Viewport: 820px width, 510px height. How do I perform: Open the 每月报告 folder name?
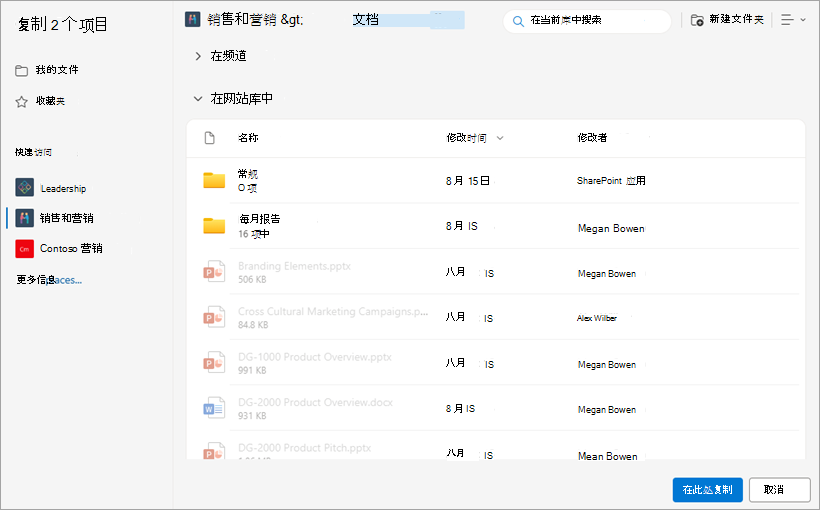pos(259,219)
